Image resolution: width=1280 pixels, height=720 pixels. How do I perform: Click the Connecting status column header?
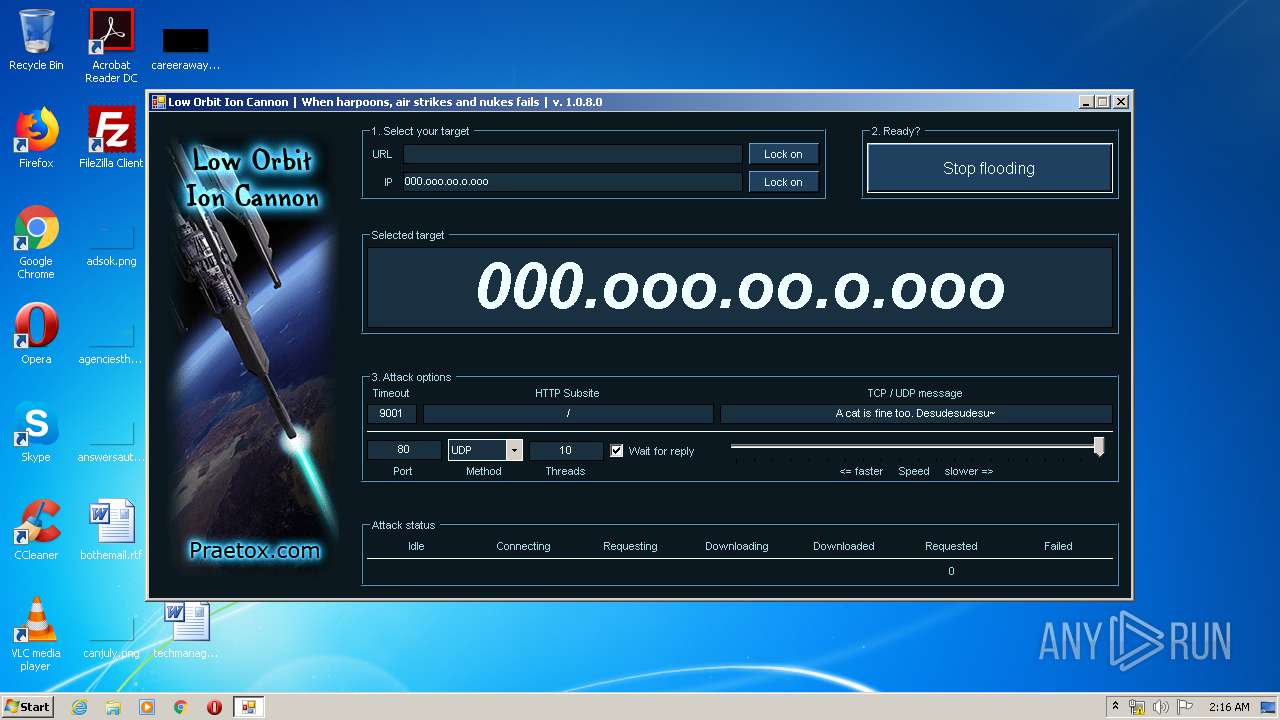click(523, 546)
